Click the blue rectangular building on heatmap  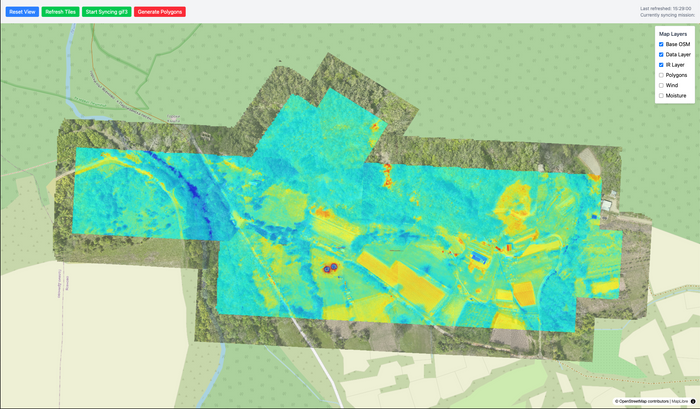tap(481, 258)
